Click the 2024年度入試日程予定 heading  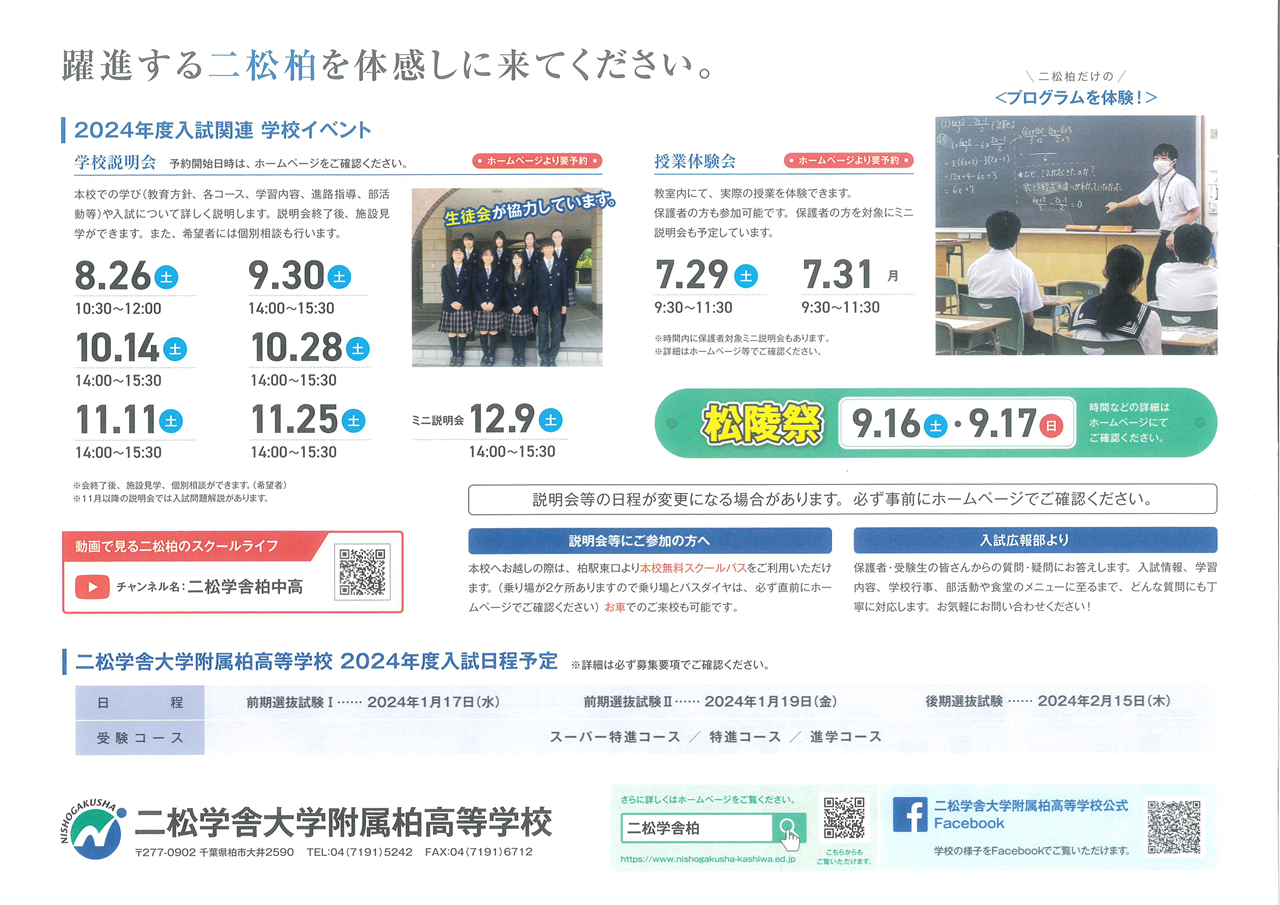click(x=316, y=662)
